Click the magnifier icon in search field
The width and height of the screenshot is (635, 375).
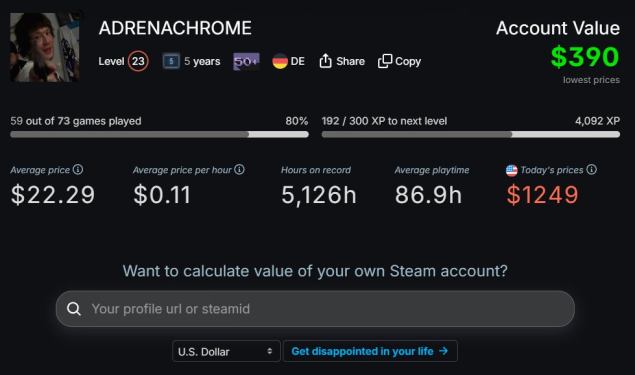click(x=74, y=309)
